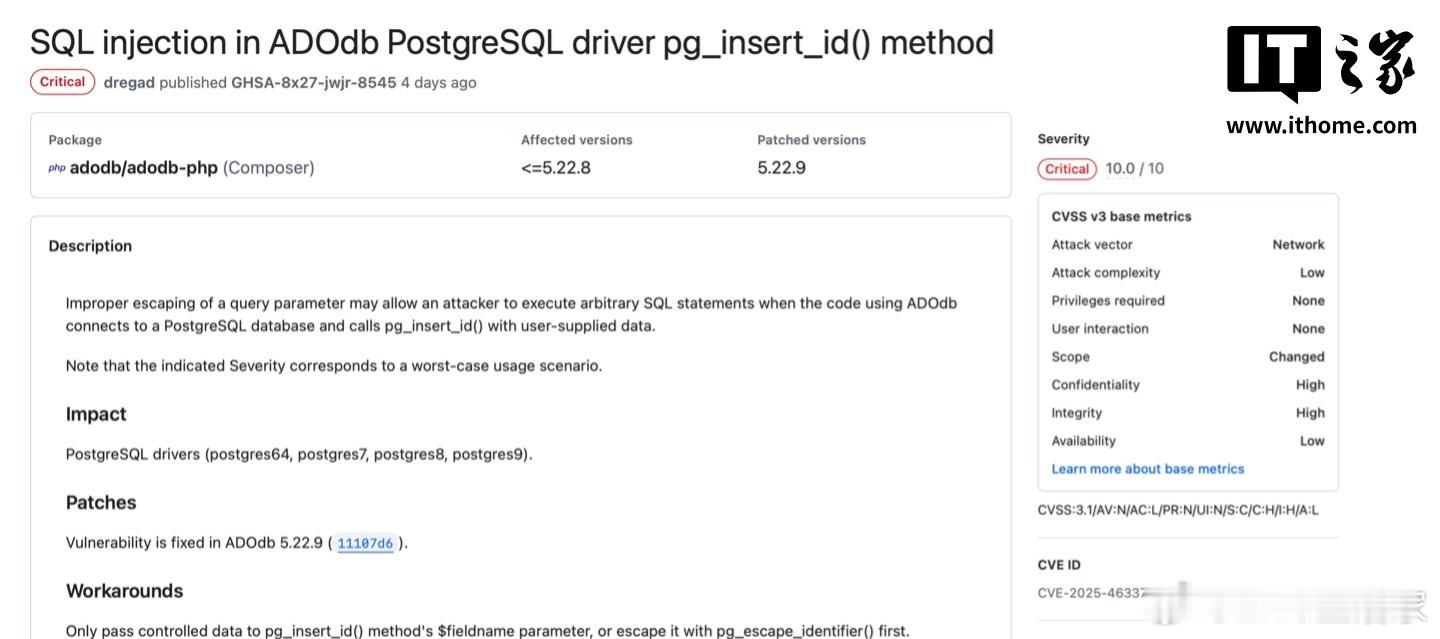This screenshot has width=1440, height=639.
Task: Click the Impact heading
Action: (96, 415)
